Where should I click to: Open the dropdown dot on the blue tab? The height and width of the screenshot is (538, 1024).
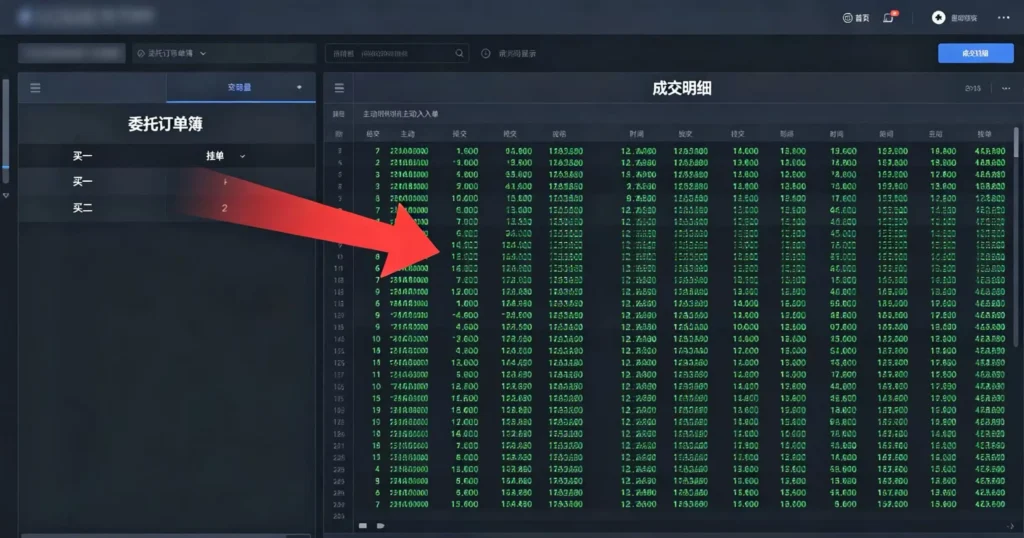tap(299, 87)
